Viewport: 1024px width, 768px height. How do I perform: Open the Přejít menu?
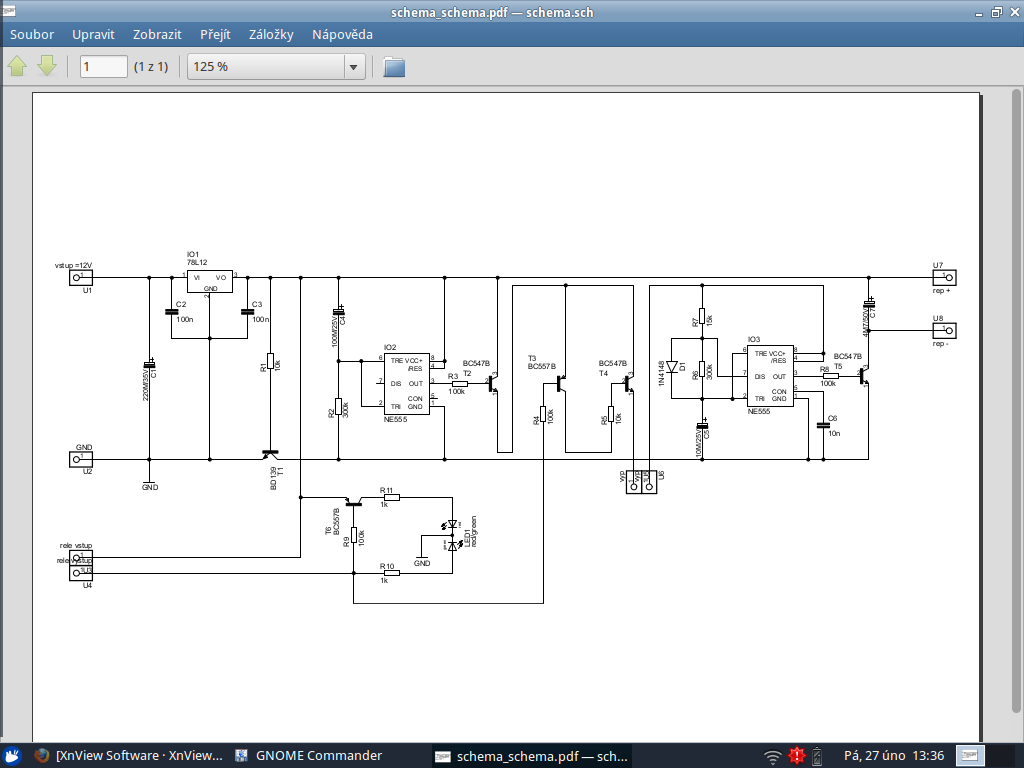tap(215, 34)
